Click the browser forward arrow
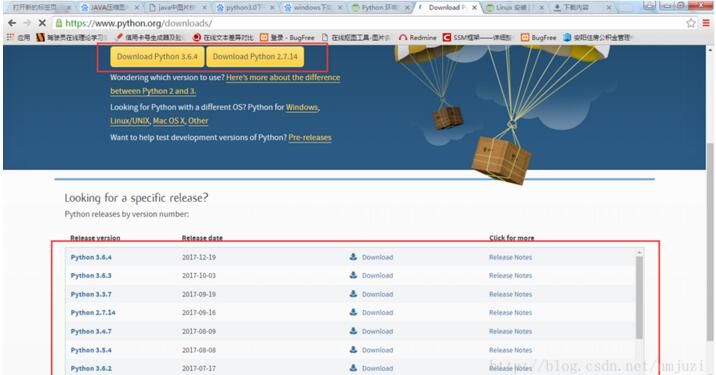The width and height of the screenshot is (716, 375). (27, 23)
